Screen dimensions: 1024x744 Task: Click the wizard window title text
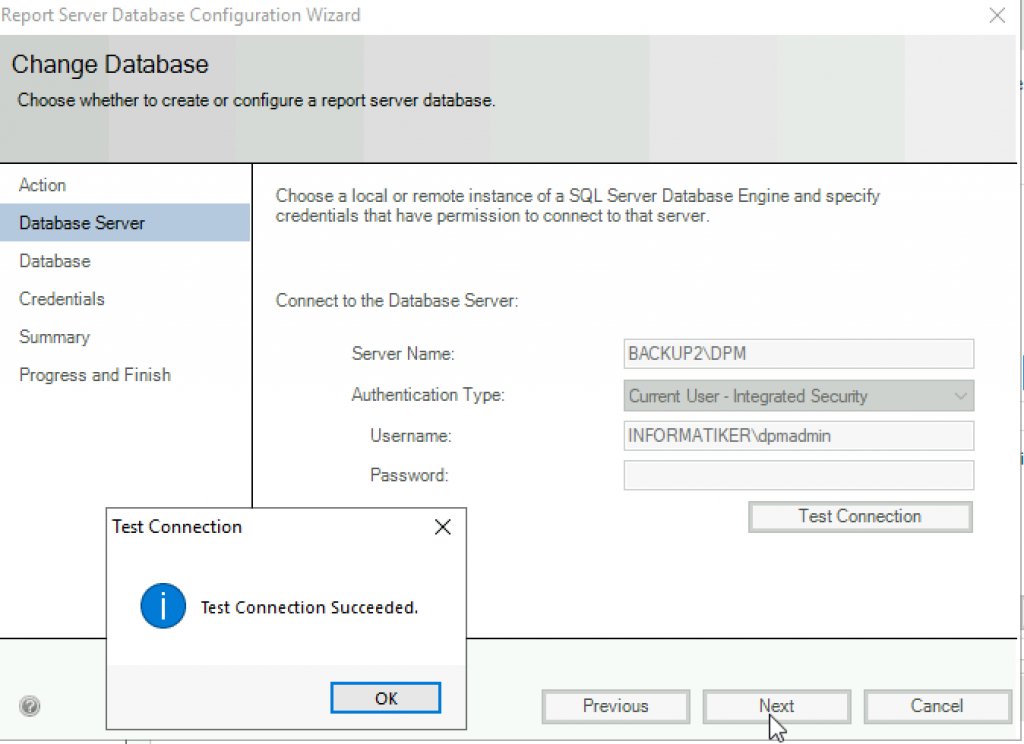[x=181, y=15]
